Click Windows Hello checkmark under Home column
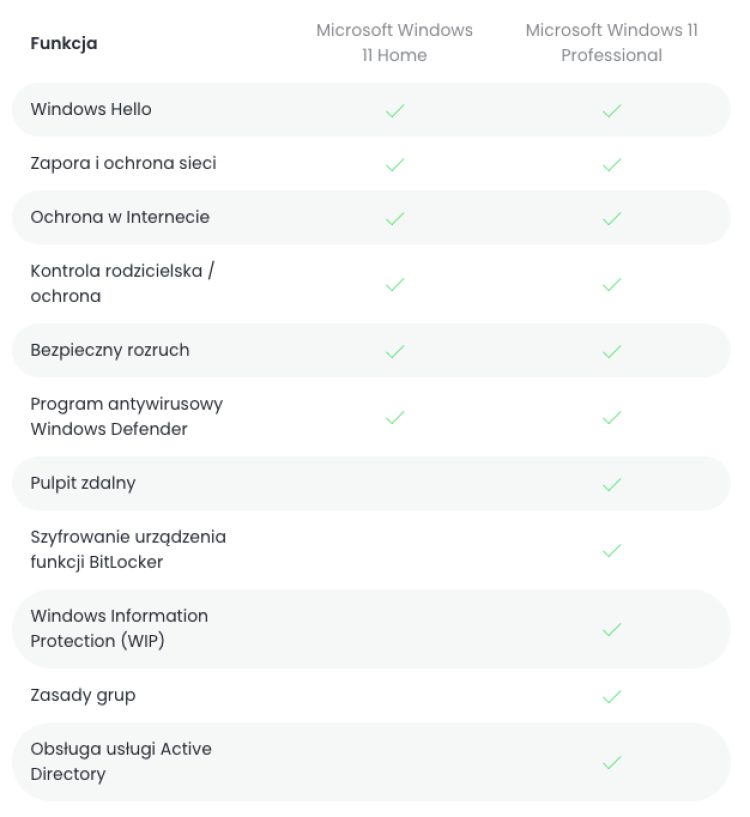This screenshot has height=817, width=750. pos(395,110)
